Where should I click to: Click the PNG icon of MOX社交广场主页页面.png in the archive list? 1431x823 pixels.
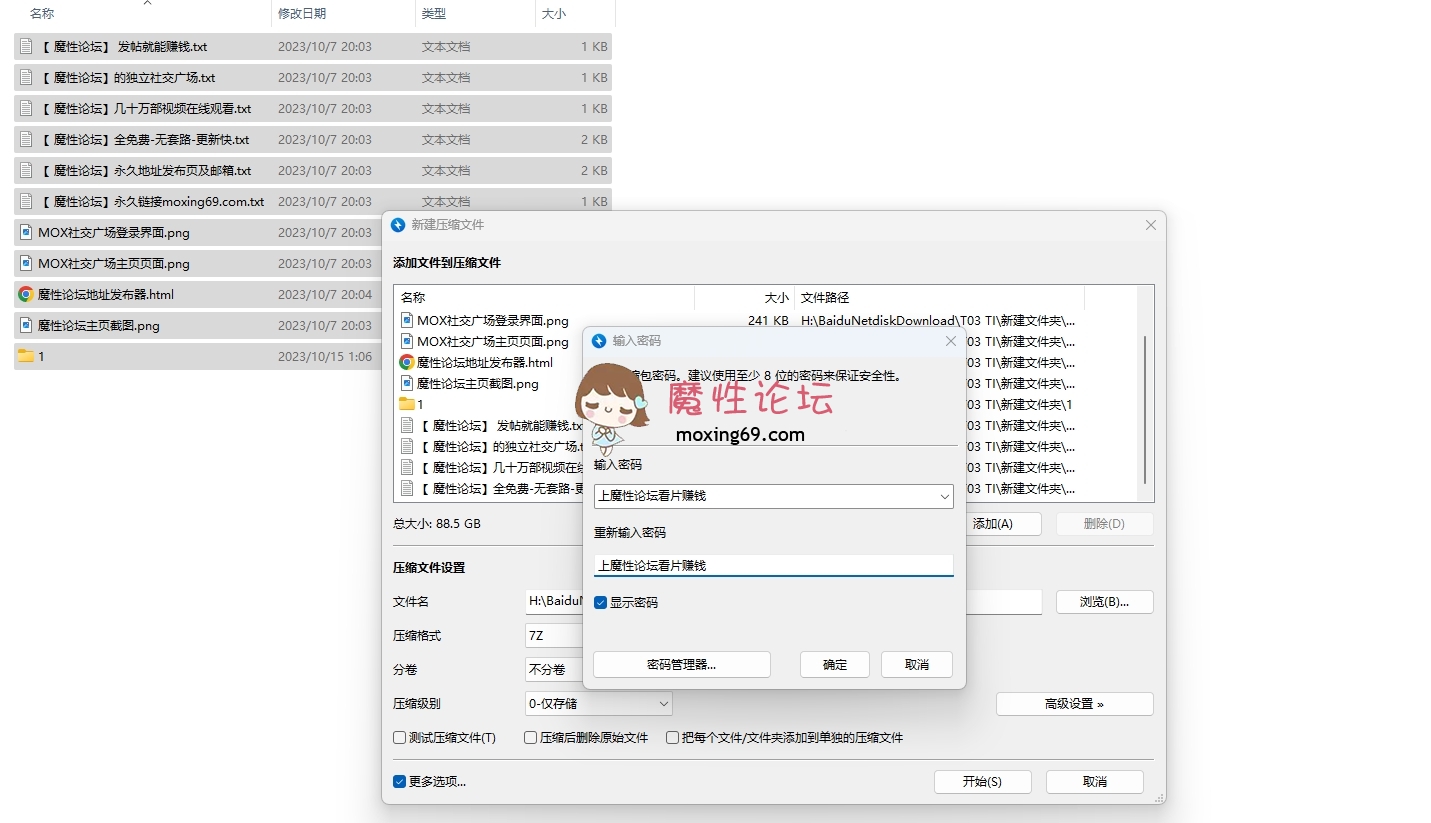coord(407,342)
